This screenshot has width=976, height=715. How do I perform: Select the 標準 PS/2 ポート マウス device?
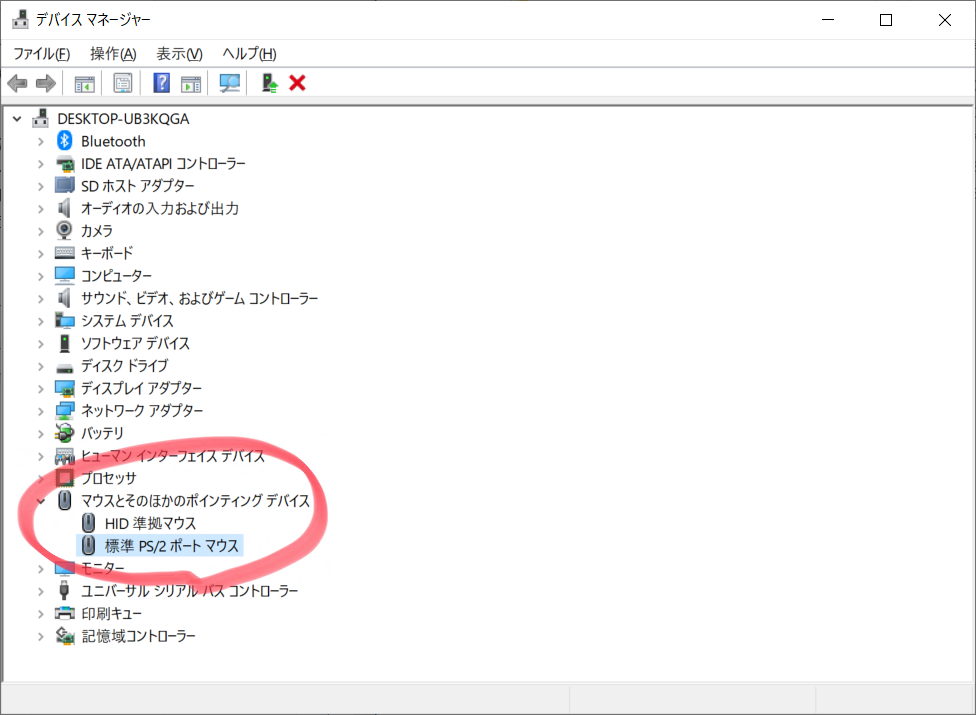[x=171, y=546]
